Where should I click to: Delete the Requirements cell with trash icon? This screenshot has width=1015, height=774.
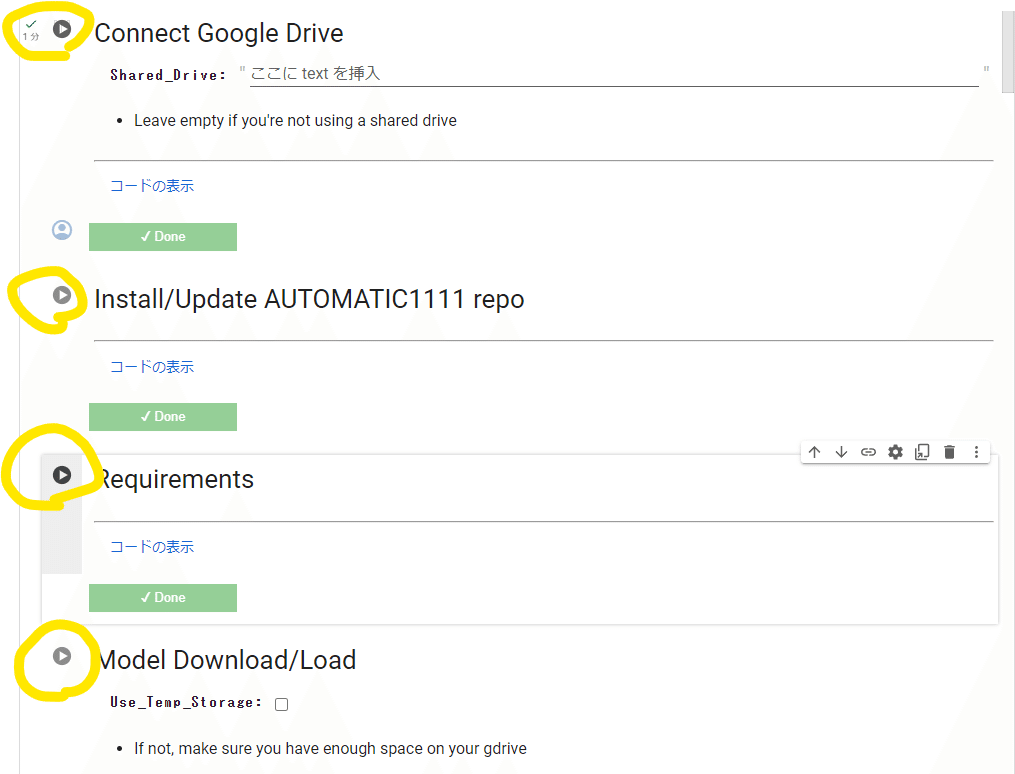pos(949,452)
